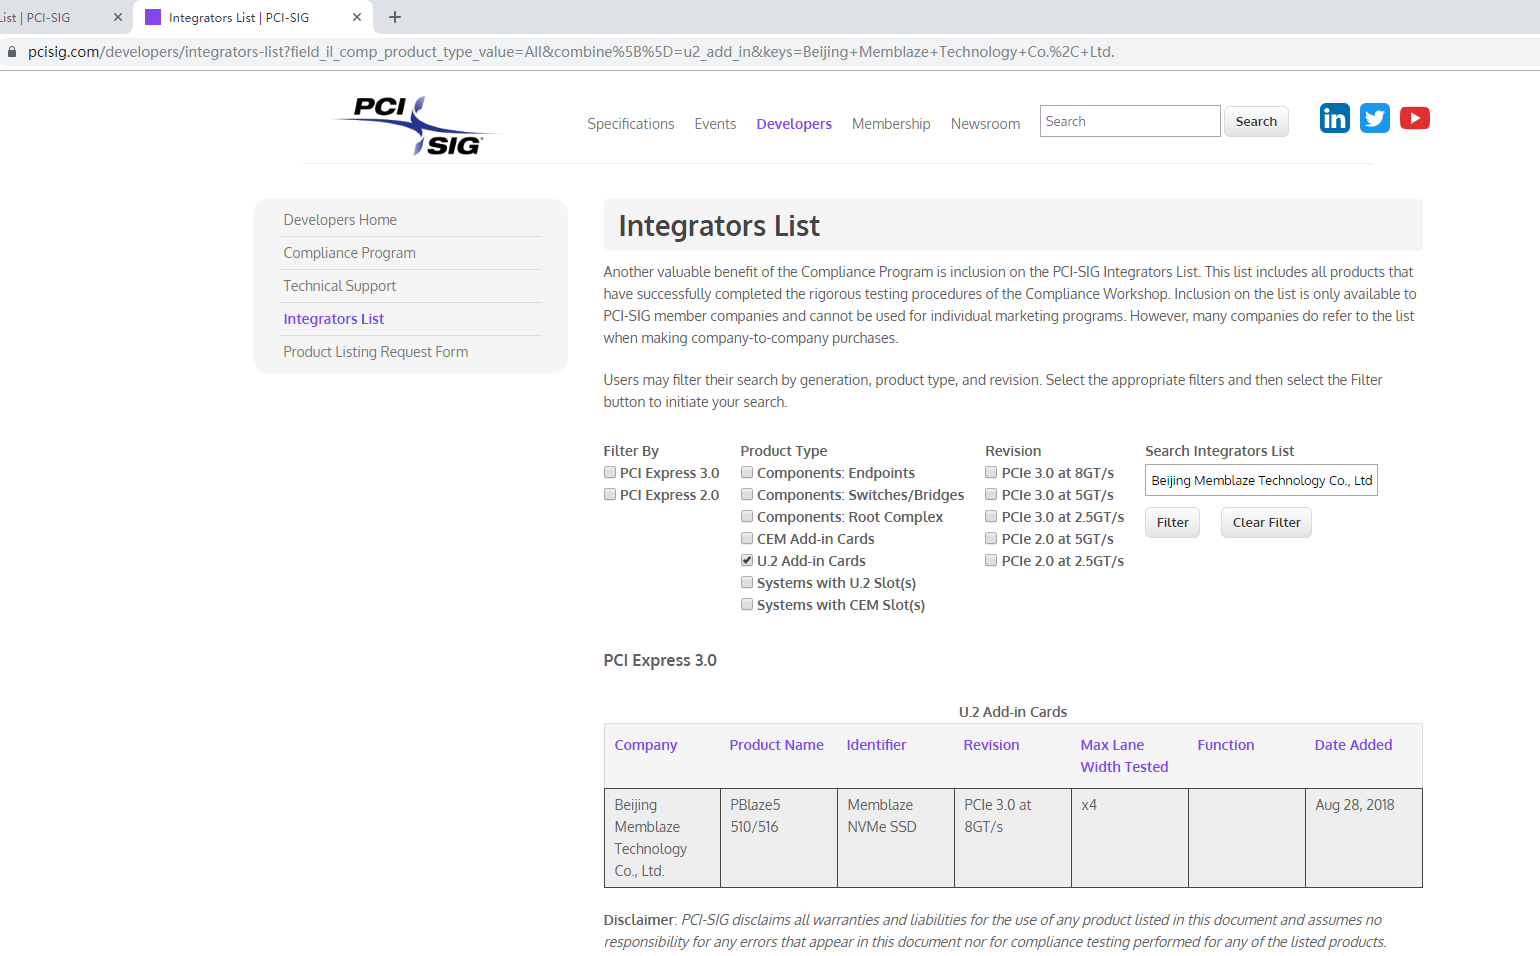Screen dimensions: 1540x956
Task: Close the Integrators List browser tab
Action: 357,17
